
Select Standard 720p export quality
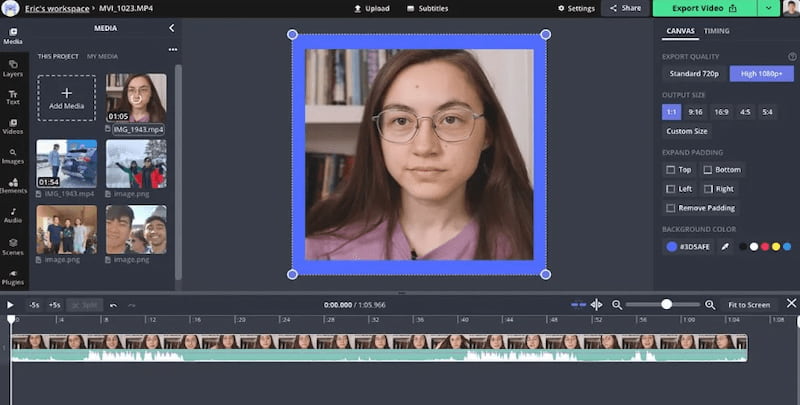click(x=694, y=74)
